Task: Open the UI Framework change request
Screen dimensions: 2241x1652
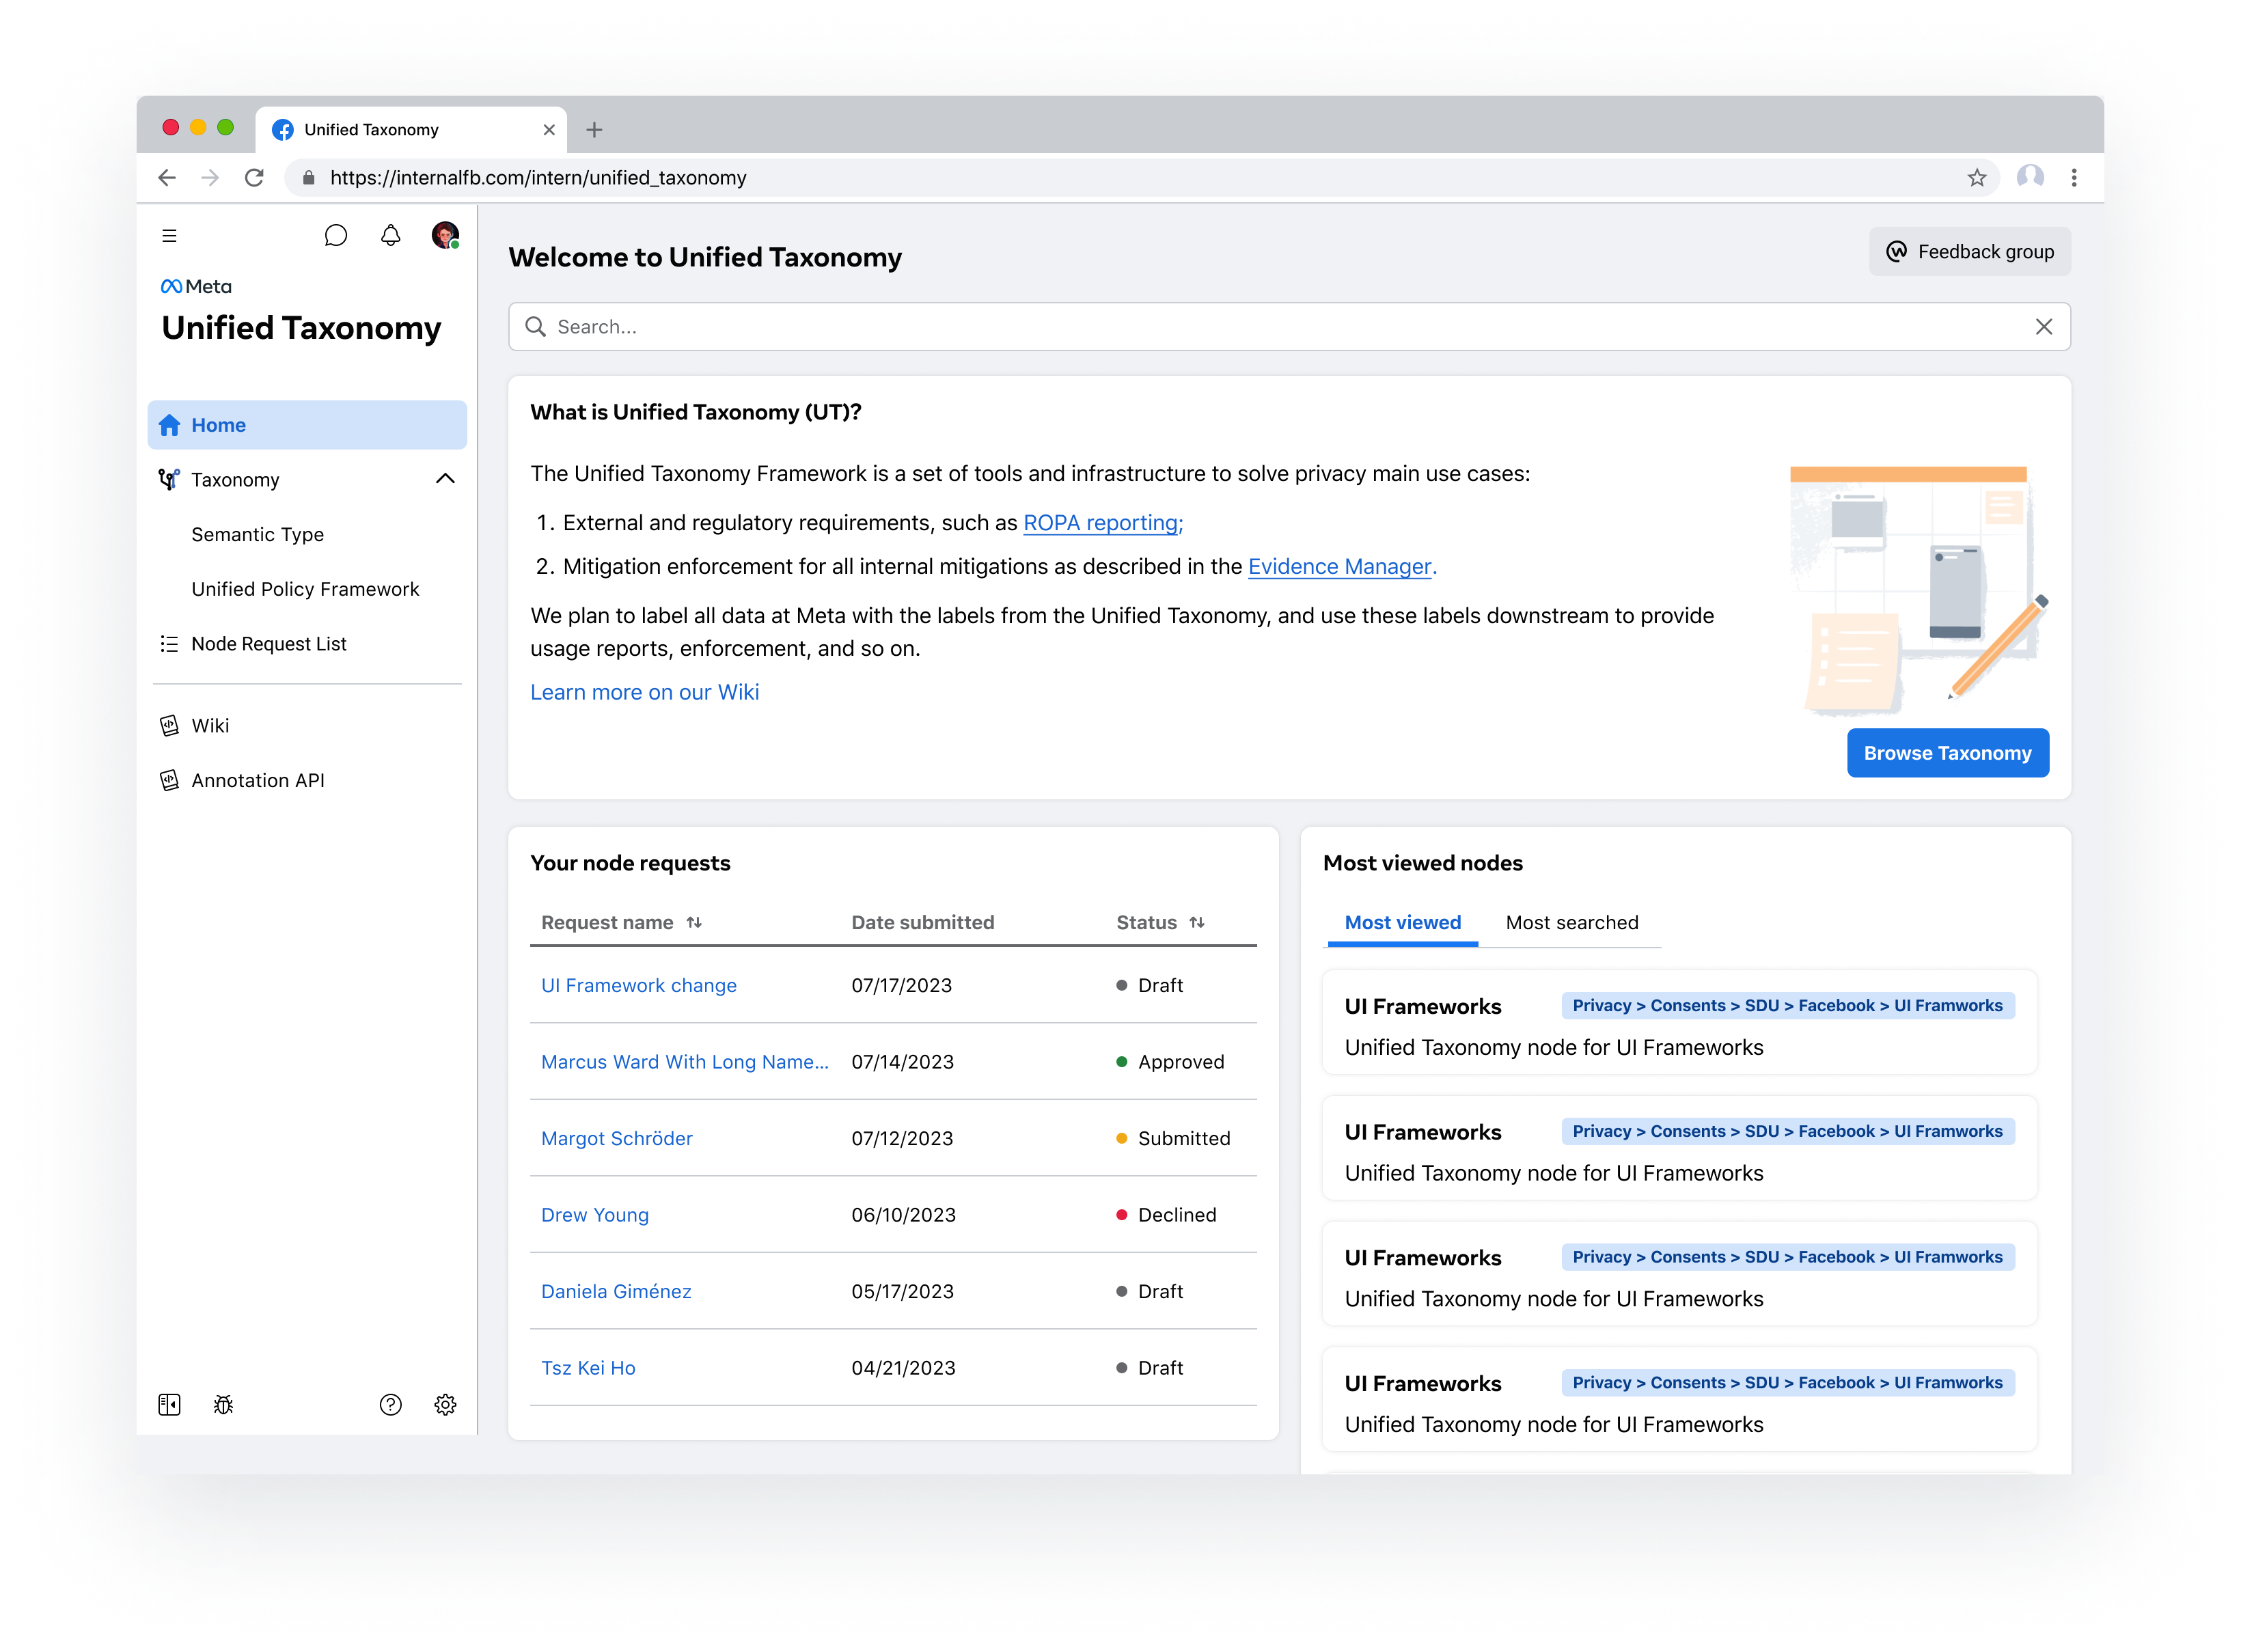Action: [639, 986]
